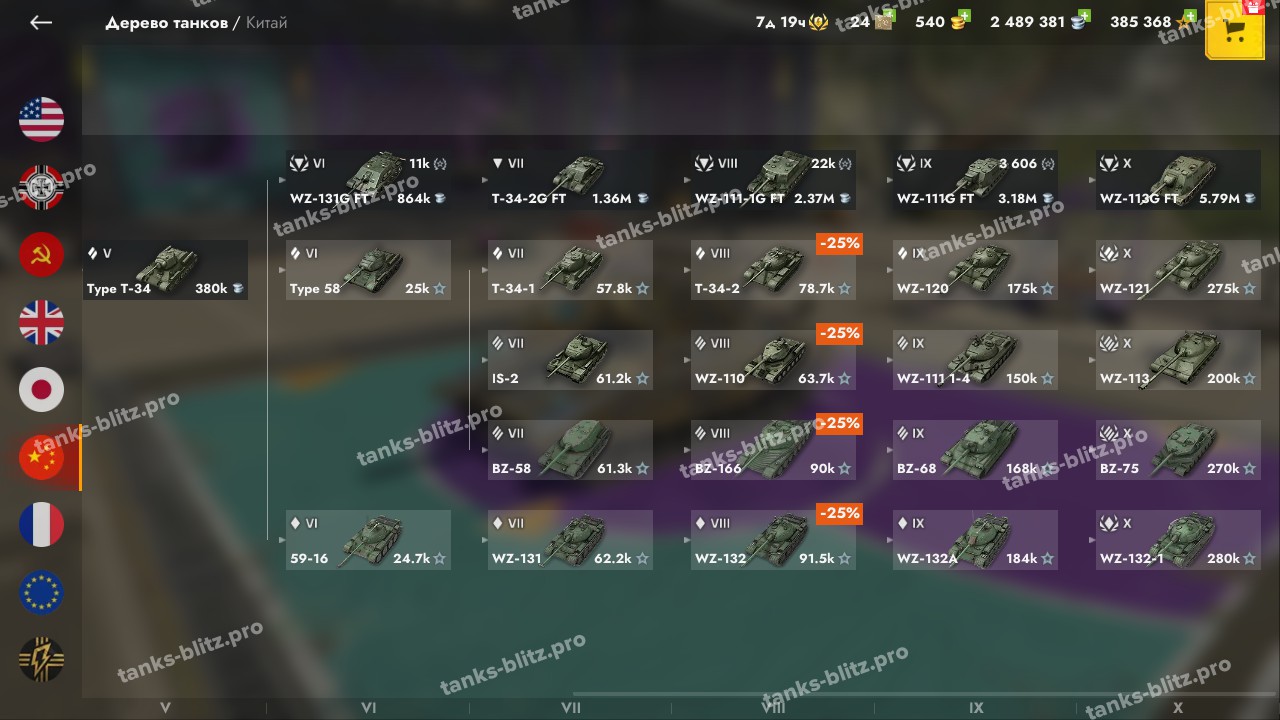
Task: Select the European nation flag icon
Action: click(41, 592)
